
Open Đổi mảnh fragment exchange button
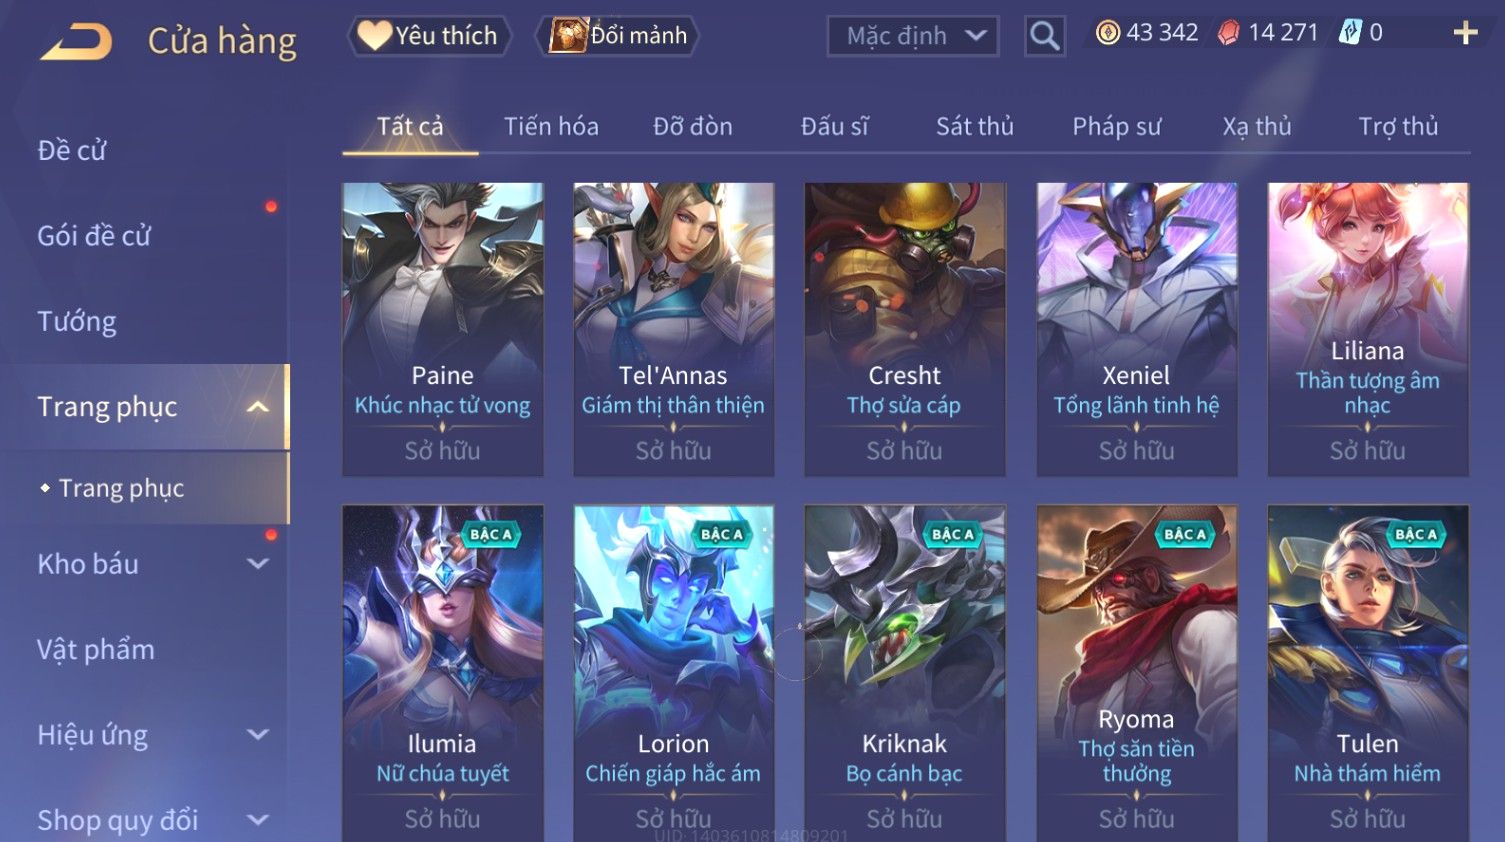tap(617, 36)
